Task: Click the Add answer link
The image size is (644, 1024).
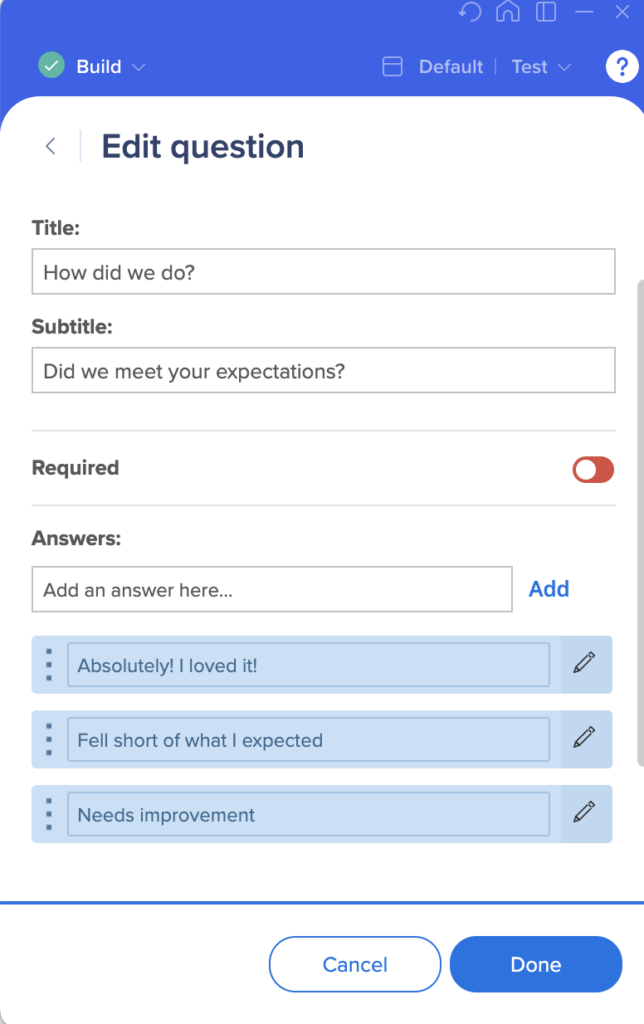Action: 548,589
